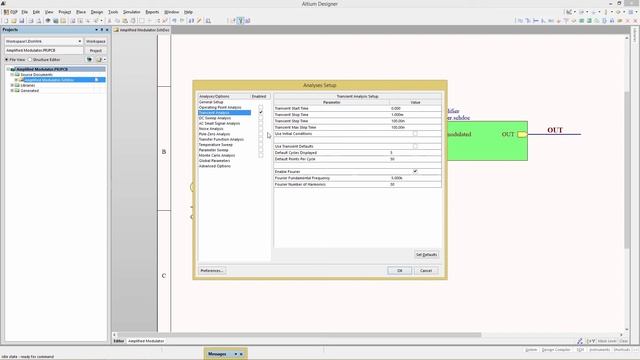The height and width of the screenshot is (360, 640).
Task: Open the DXP menu
Action: click(x=11, y=12)
